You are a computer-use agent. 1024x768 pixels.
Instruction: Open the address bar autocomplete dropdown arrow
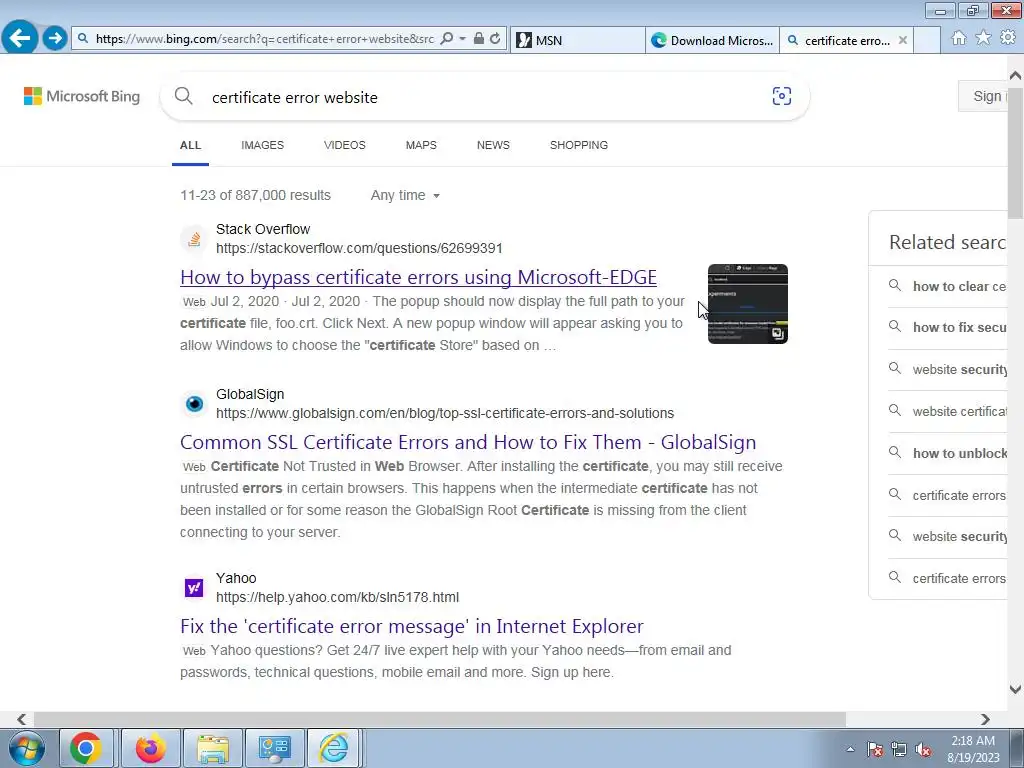click(462, 39)
